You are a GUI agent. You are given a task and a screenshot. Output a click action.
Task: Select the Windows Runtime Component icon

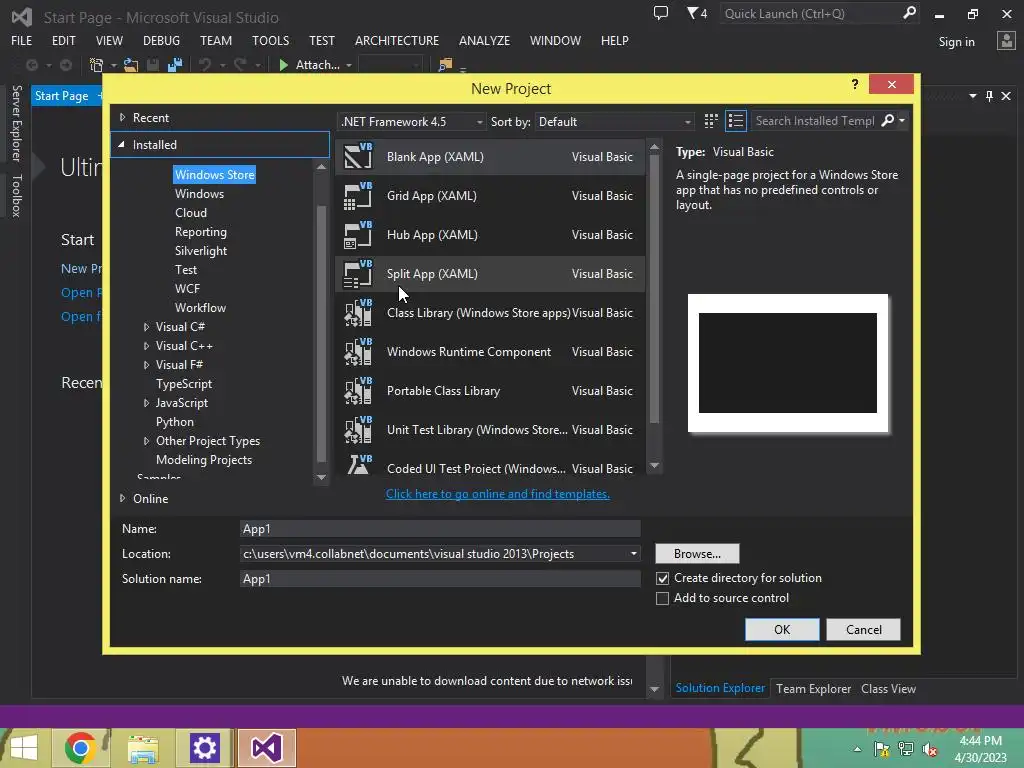[x=358, y=352]
